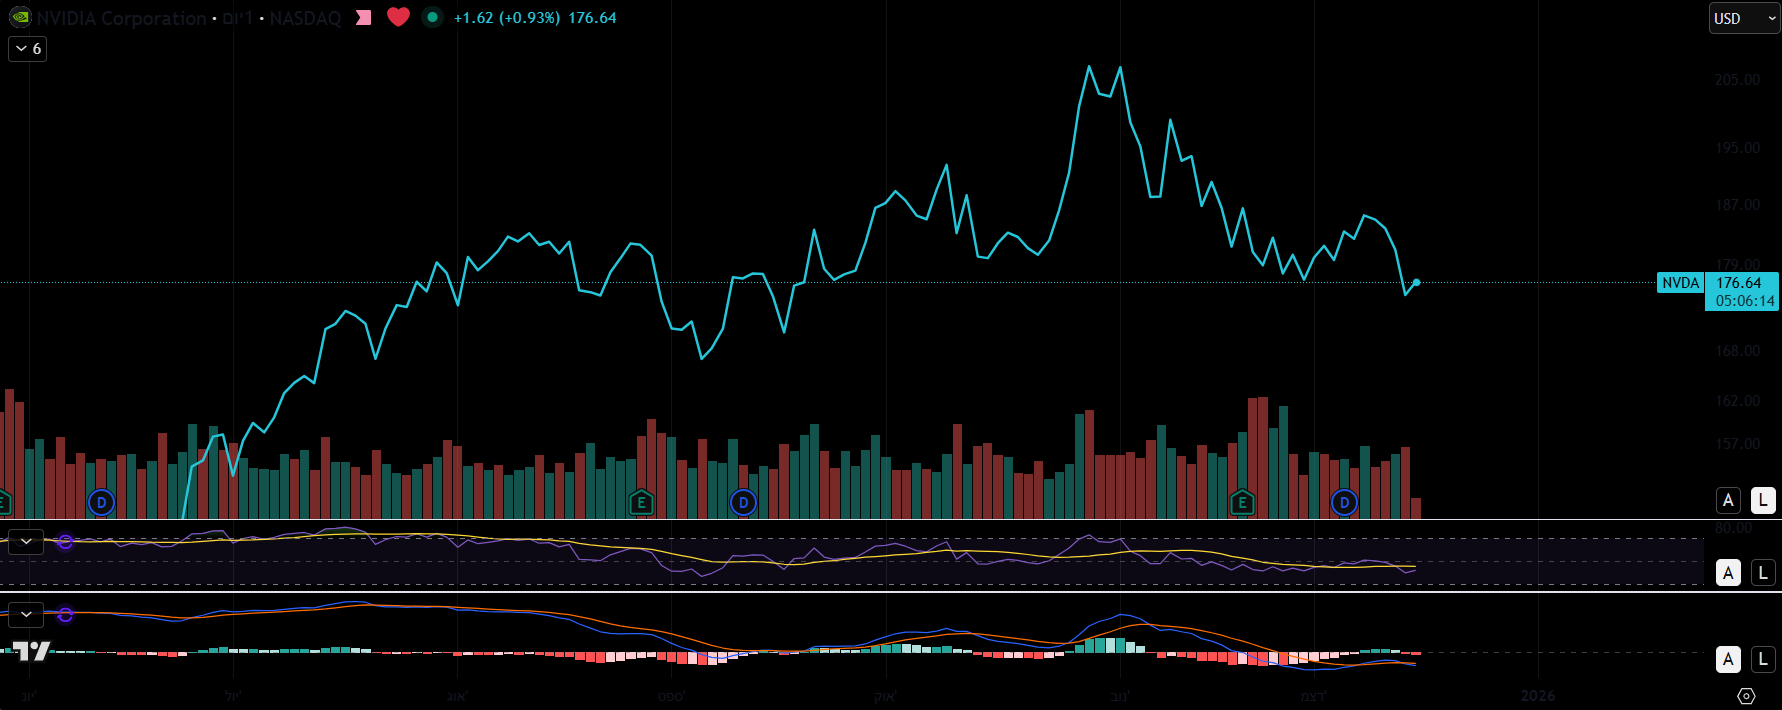Image resolution: width=1782 pixels, height=710 pixels.
Task: Click the red heart favorite icon
Action: coord(398,17)
